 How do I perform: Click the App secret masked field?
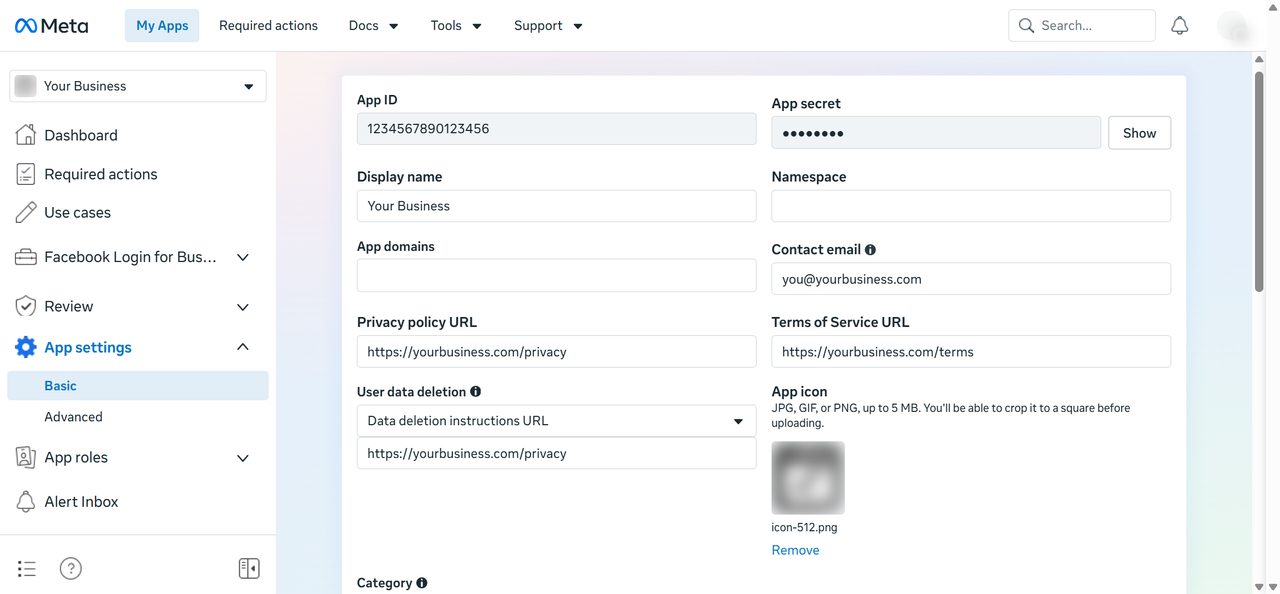[x=937, y=133]
